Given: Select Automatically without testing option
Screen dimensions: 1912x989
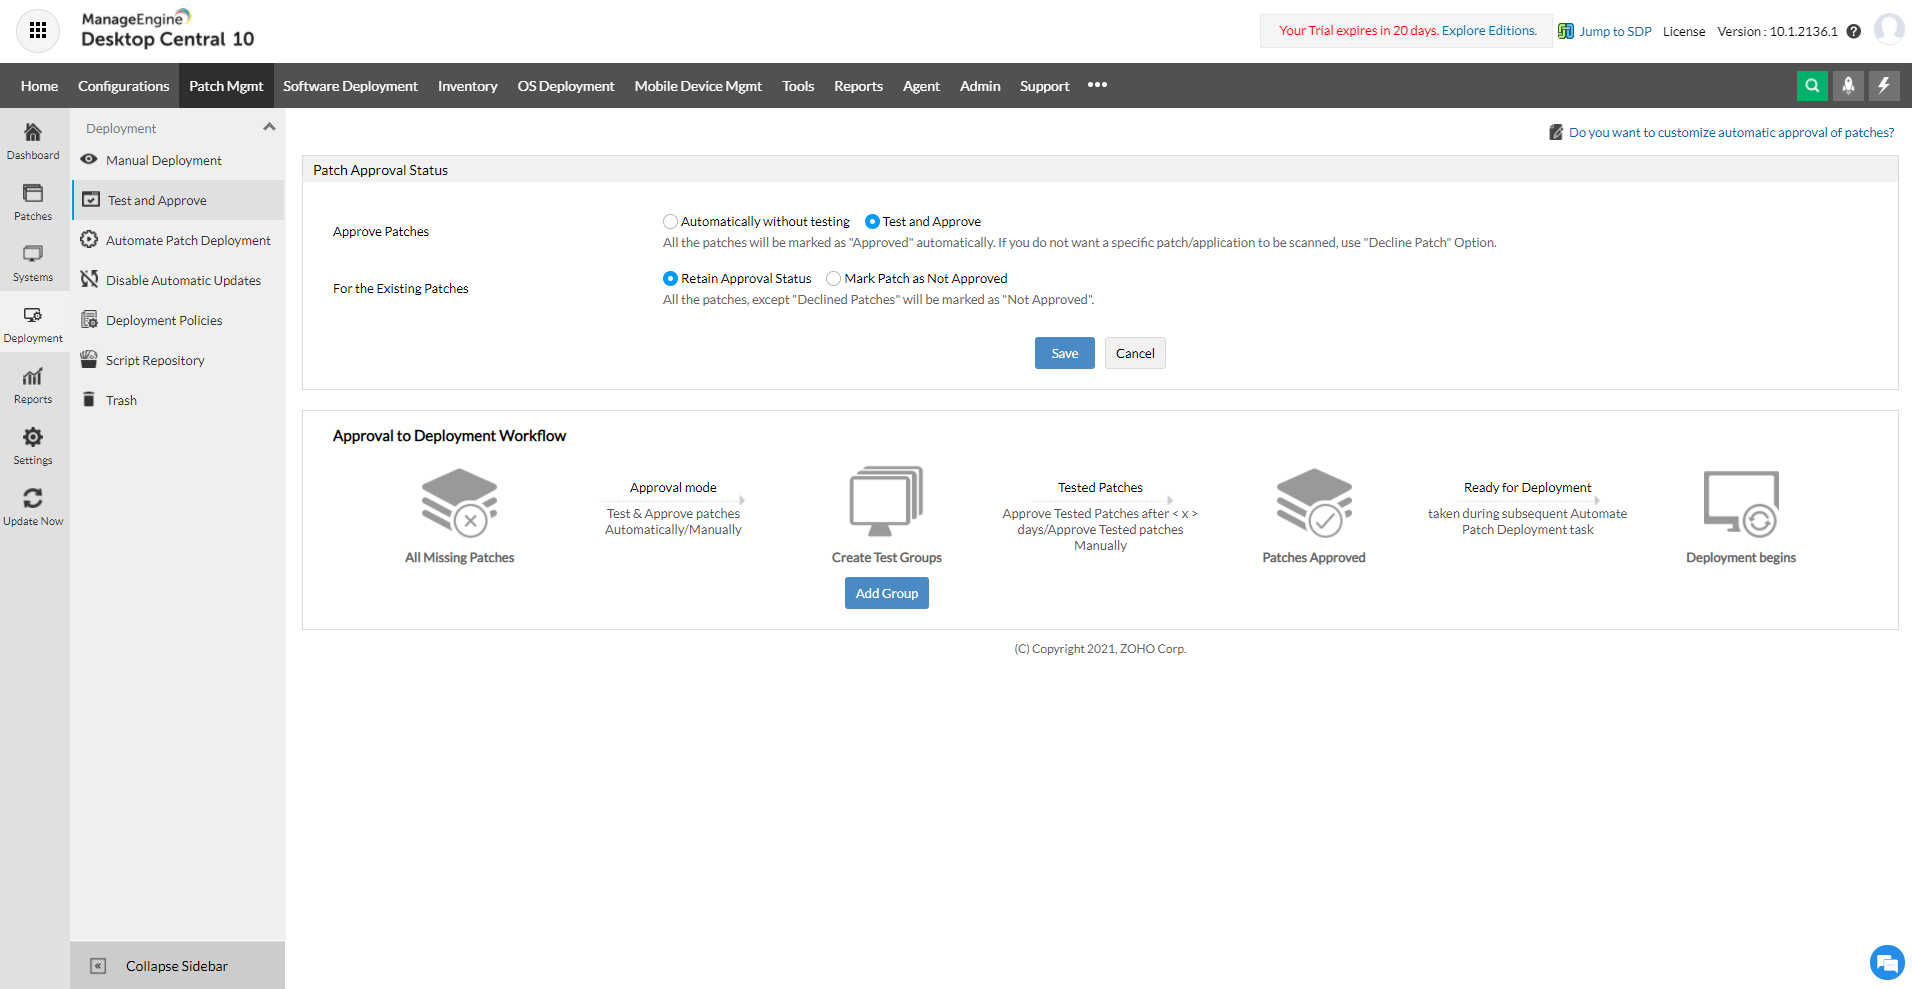Looking at the screenshot, I should [670, 221].
